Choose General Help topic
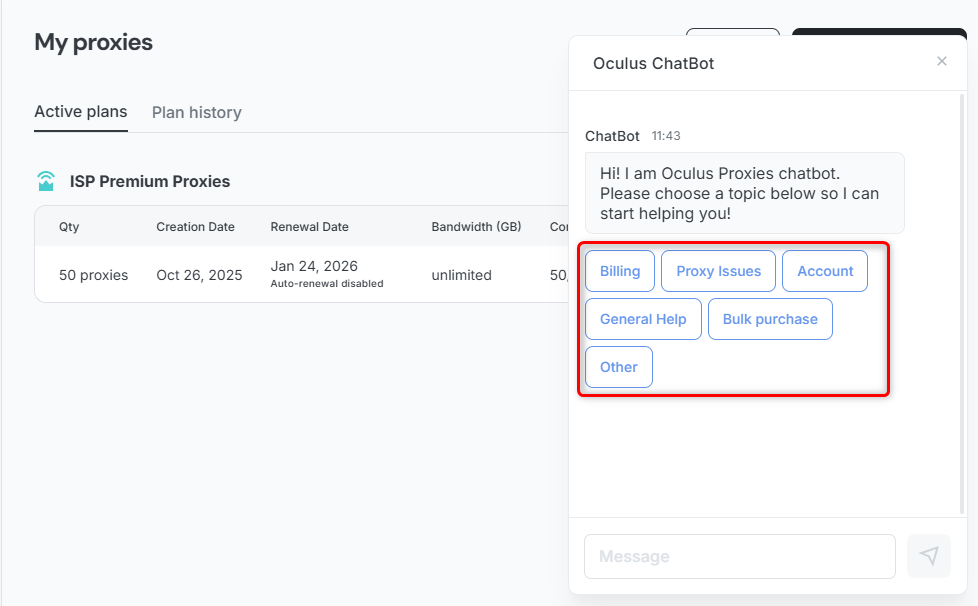This screenshot has width=978, height=606. 643,319
